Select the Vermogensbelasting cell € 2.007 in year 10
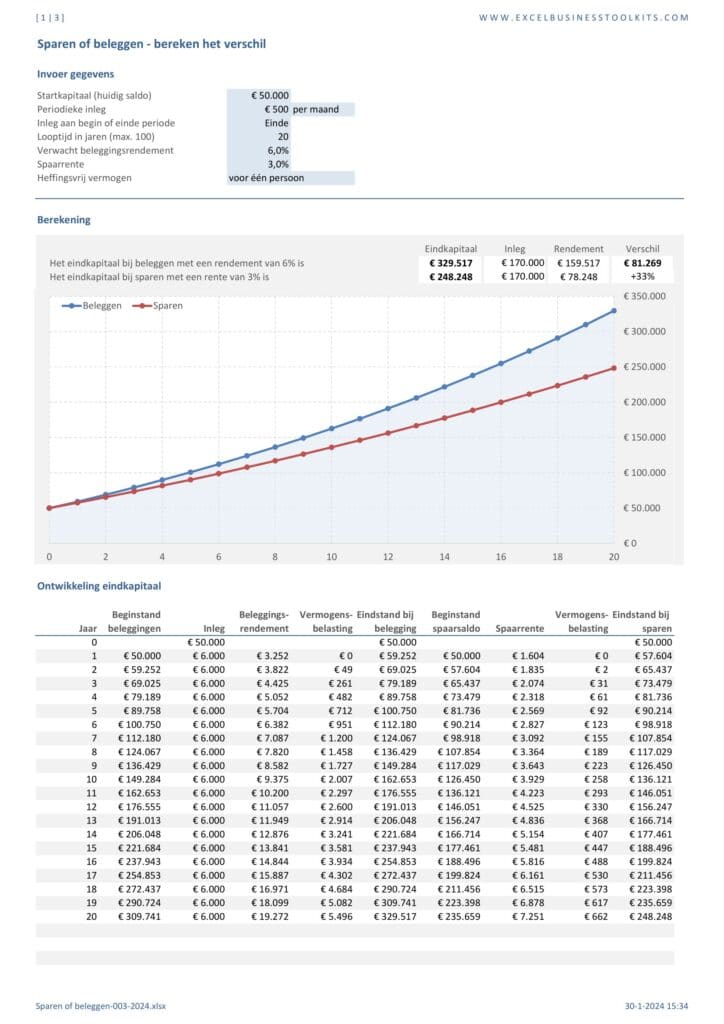This screenshot has width=724, height=1024. (x=336, y=779)
